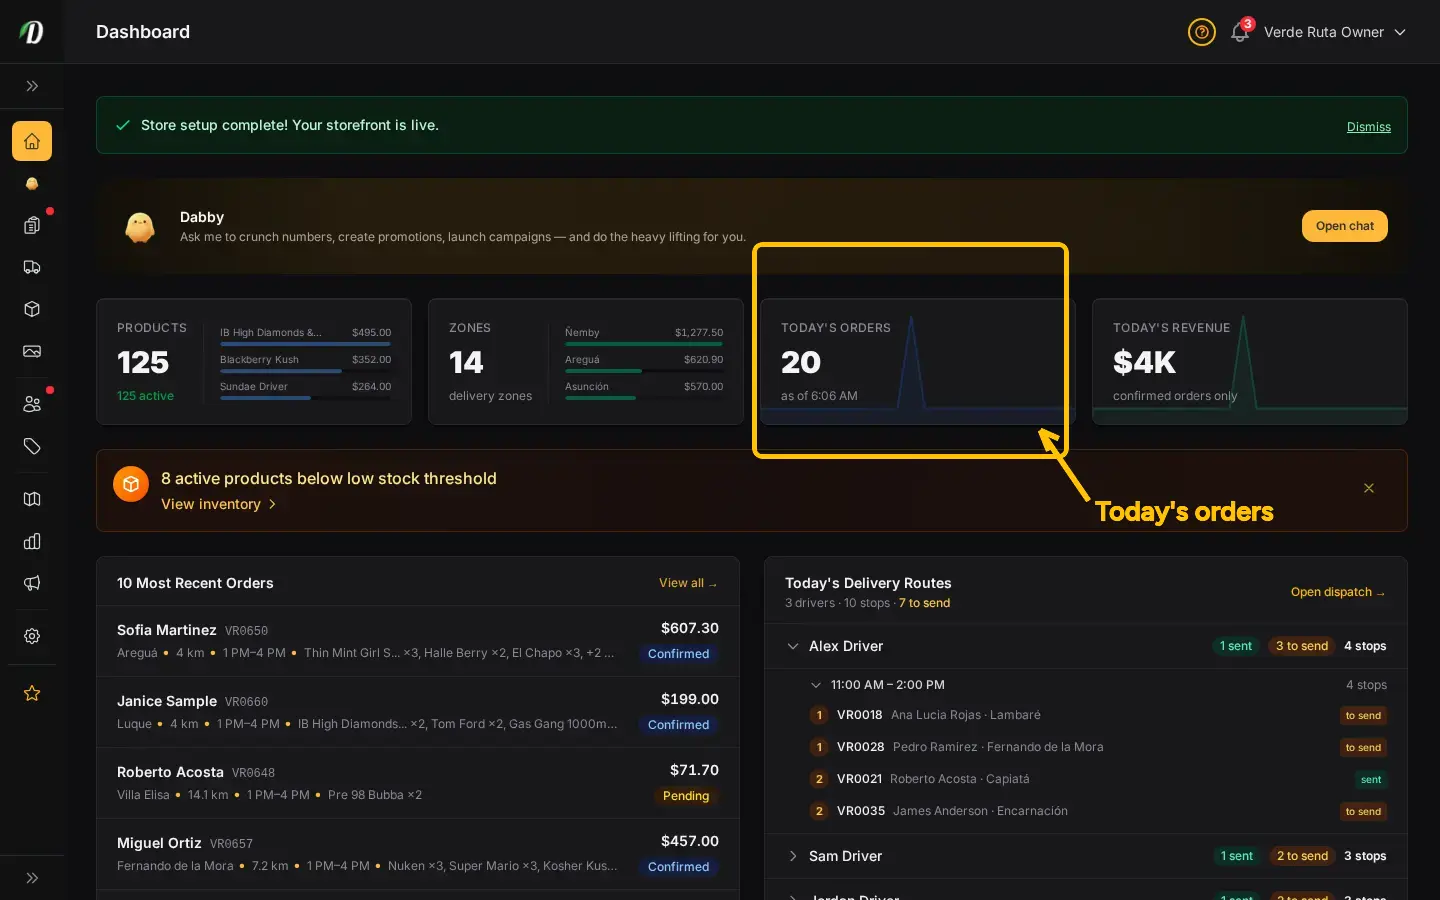This screenshot has width=1440, height=900.
Task: Open Roberto Acosta order VR0648
Action: (418, 783)
